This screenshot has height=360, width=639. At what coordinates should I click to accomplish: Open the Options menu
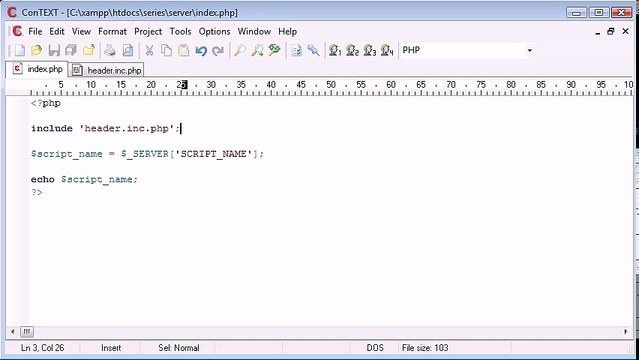214,31
